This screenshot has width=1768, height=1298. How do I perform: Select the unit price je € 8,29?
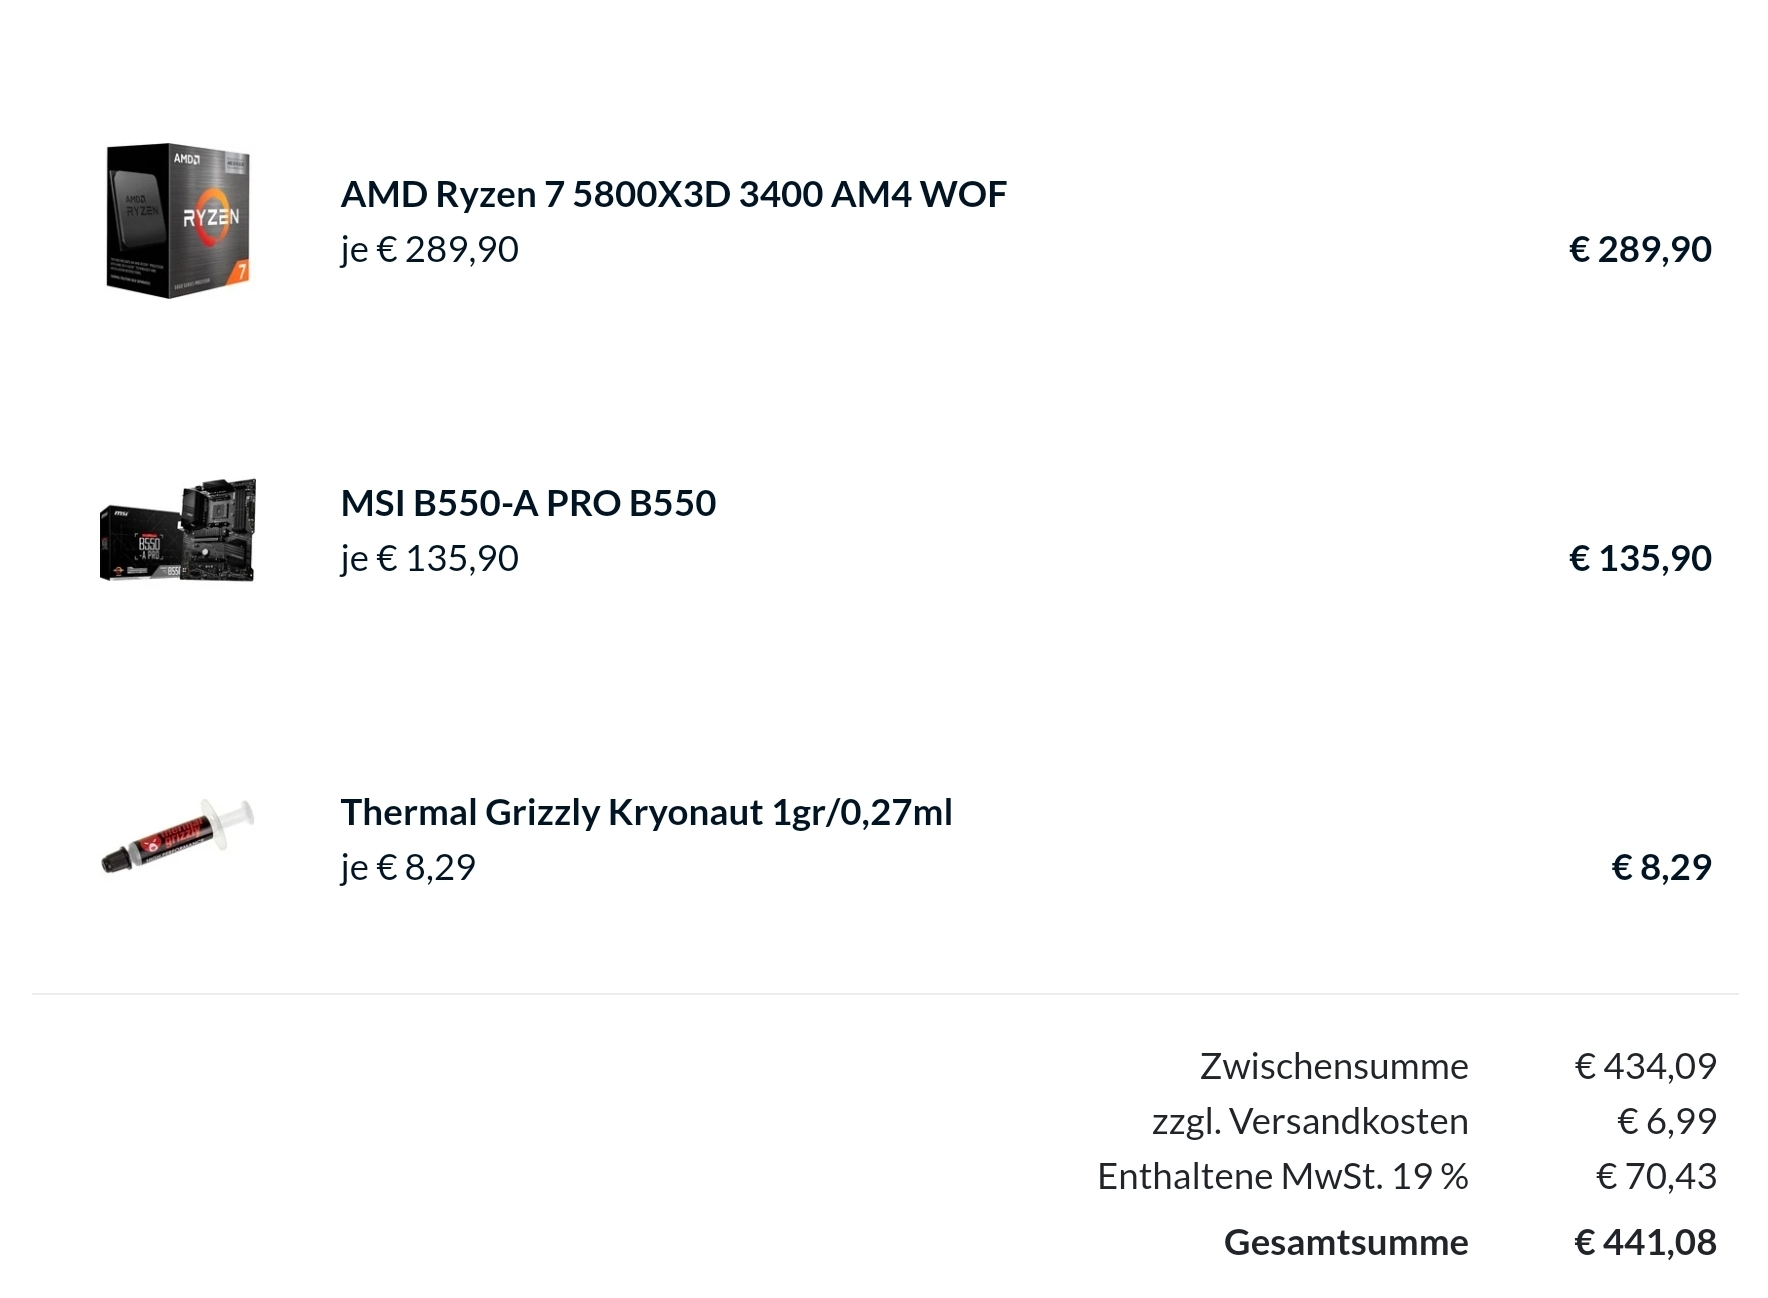408,867
